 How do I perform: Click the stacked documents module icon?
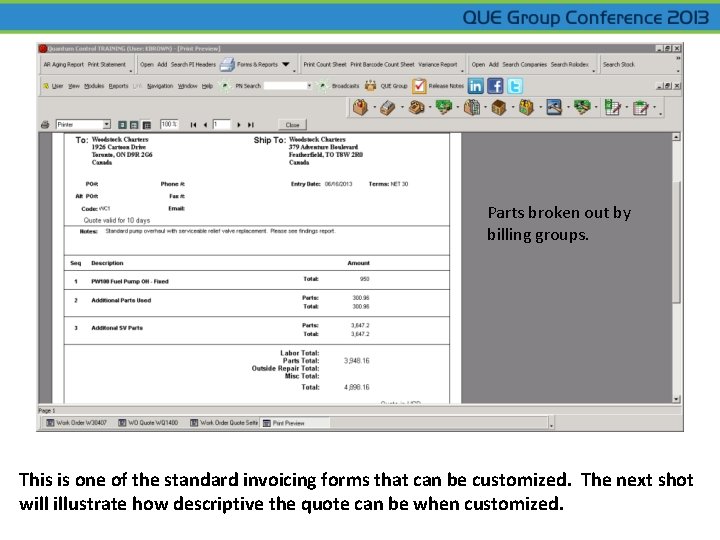pos(472,107)
